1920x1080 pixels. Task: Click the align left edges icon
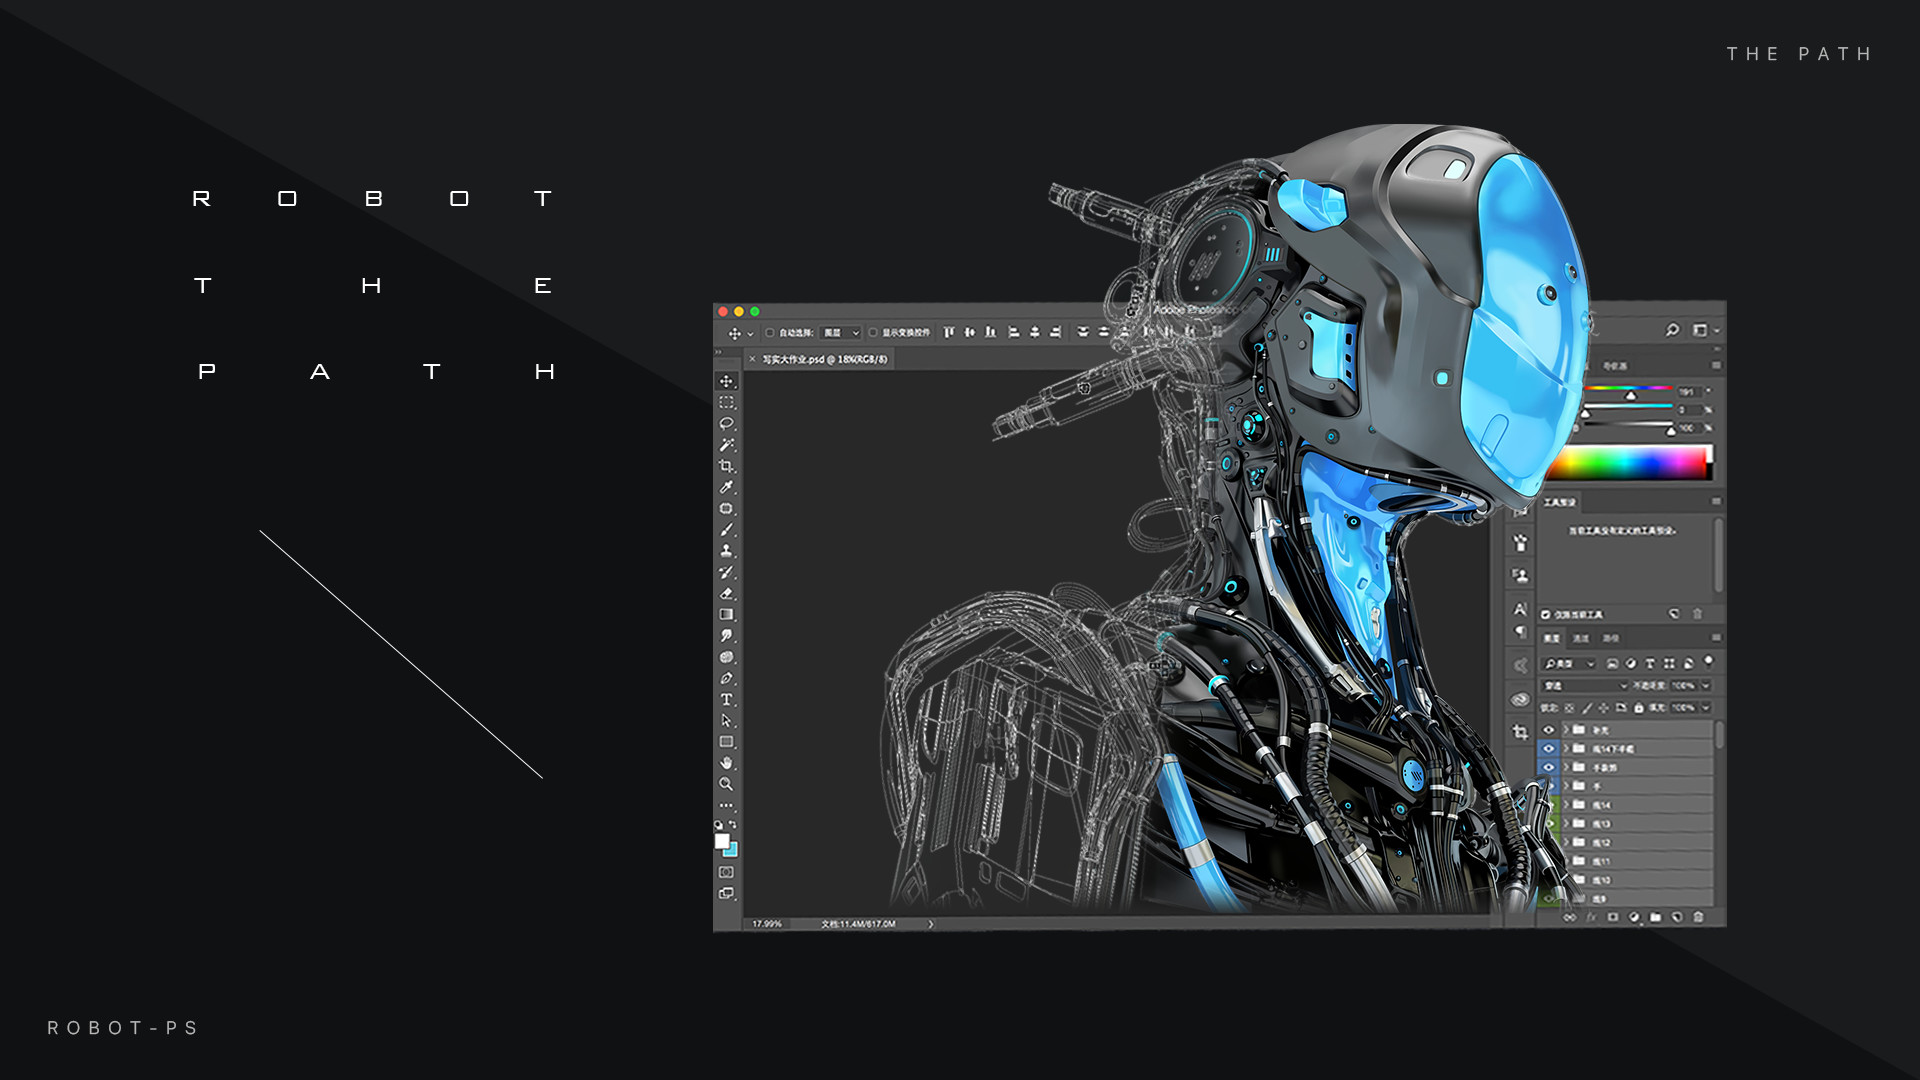1014,332
